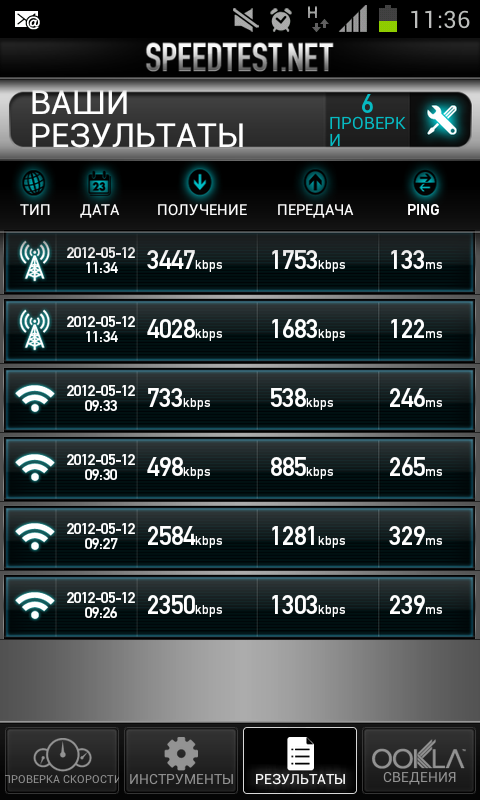Tap the mail notification icon in status bar

pos(27,20)
